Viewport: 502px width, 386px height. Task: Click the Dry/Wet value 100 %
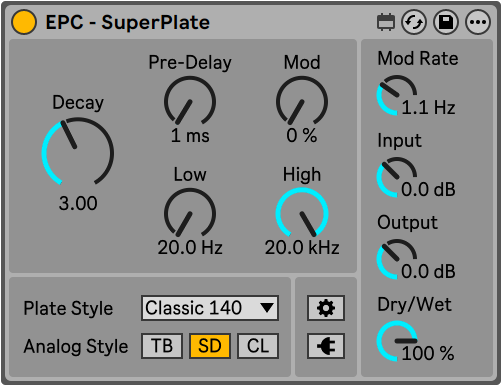pyautogui.click(x=428, y=353)
